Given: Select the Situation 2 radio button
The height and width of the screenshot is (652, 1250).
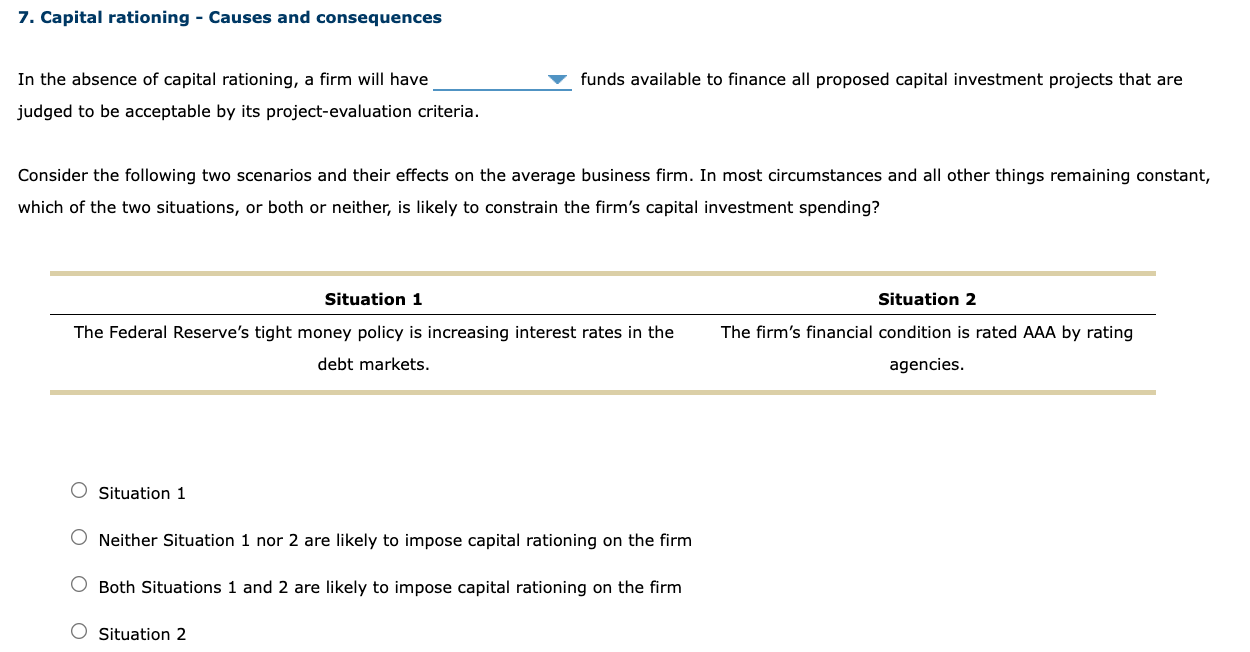Looking at the screenshot, I should coord(78,630).
